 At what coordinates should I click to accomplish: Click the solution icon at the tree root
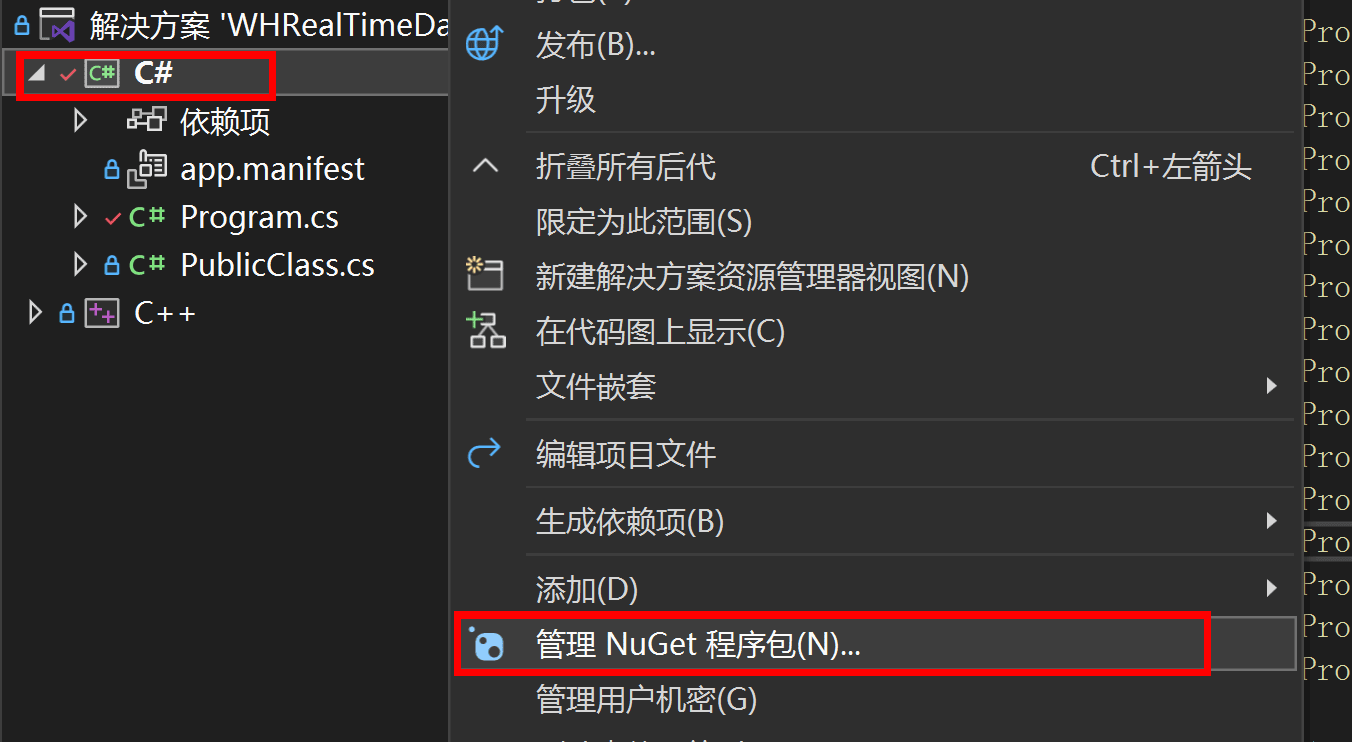59,24
